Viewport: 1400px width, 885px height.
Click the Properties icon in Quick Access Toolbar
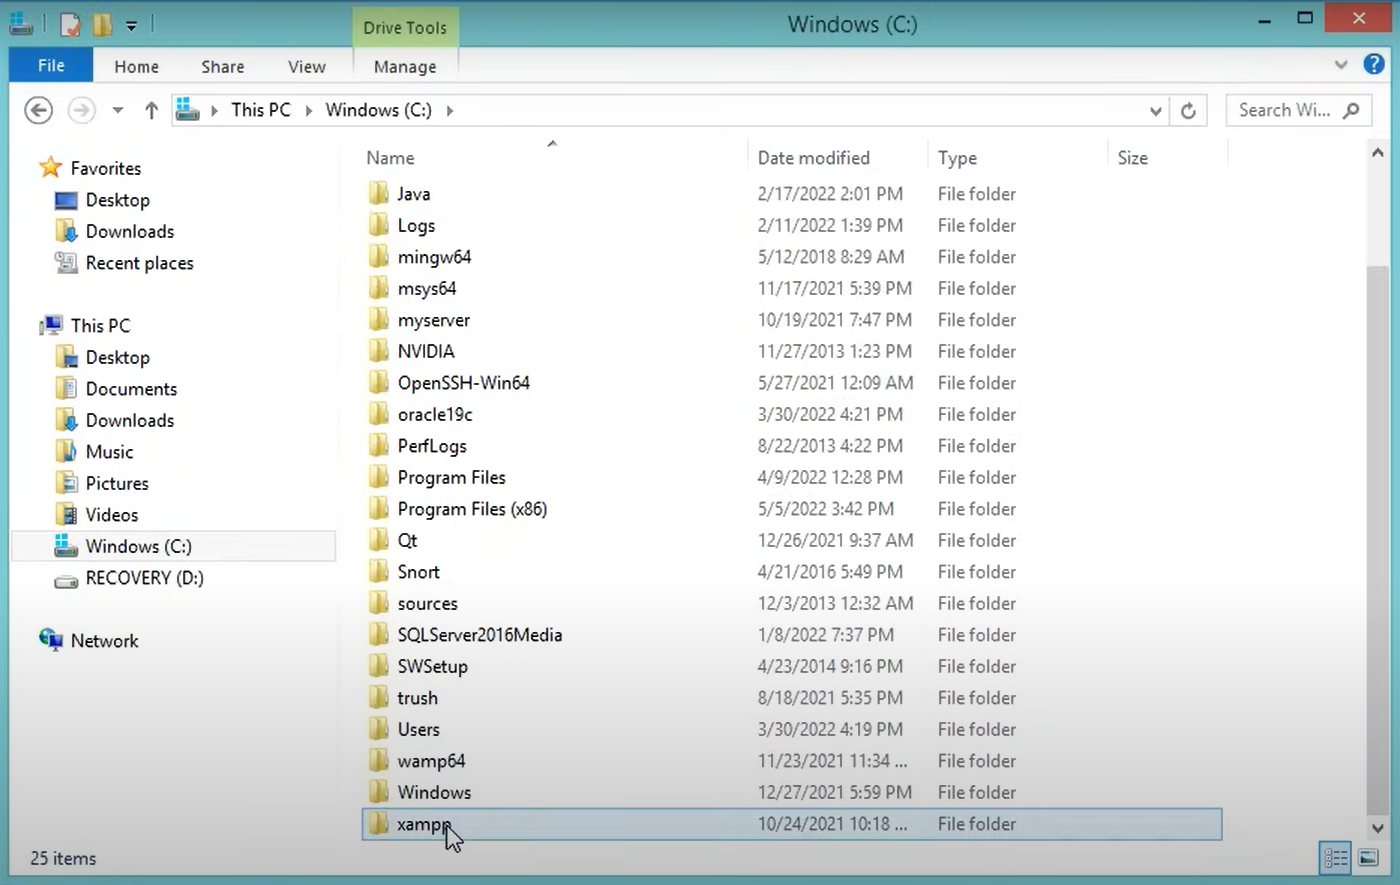coord(69,24)
